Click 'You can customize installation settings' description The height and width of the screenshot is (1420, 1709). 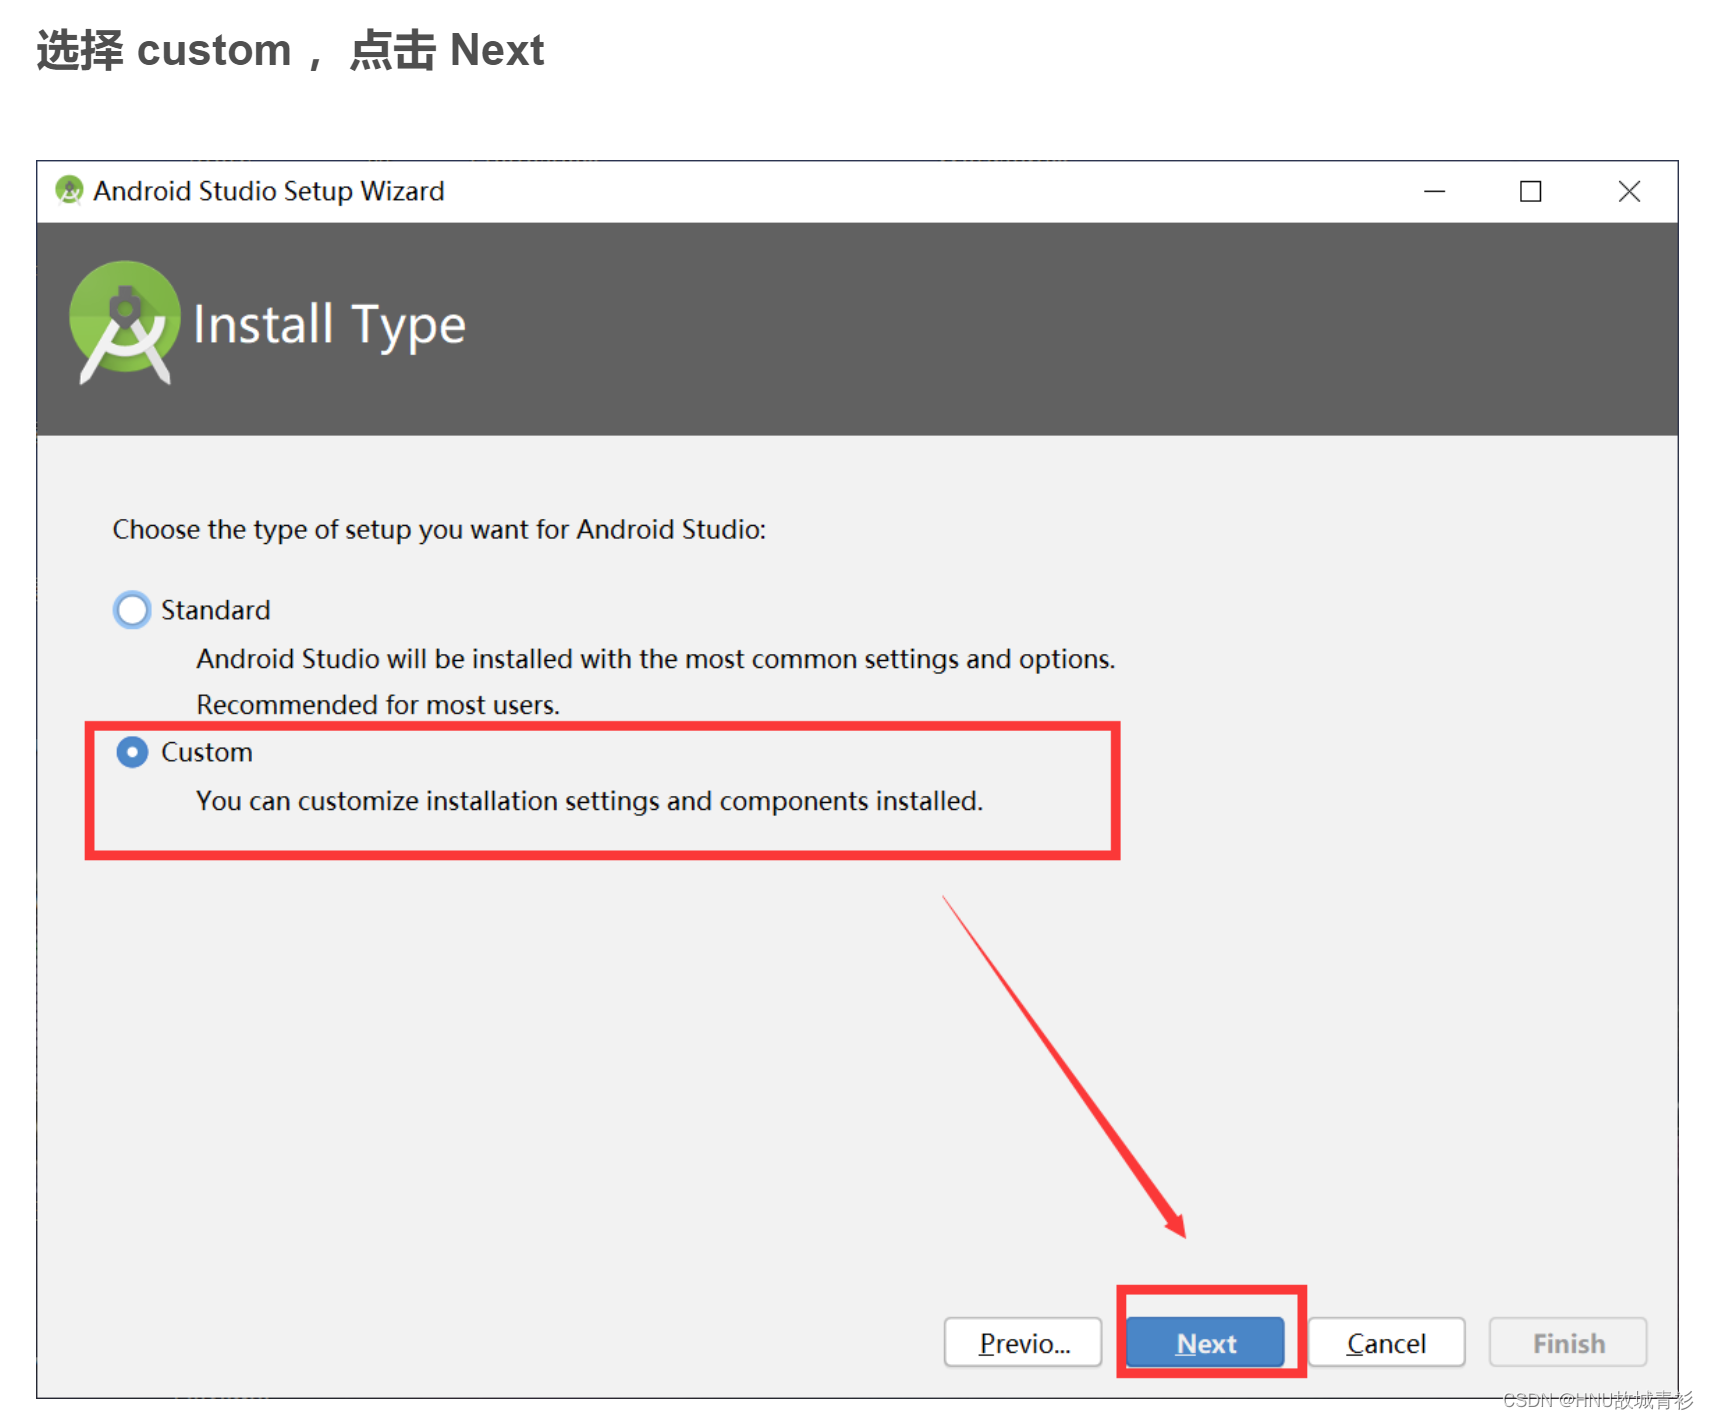[x=590, y=801]
